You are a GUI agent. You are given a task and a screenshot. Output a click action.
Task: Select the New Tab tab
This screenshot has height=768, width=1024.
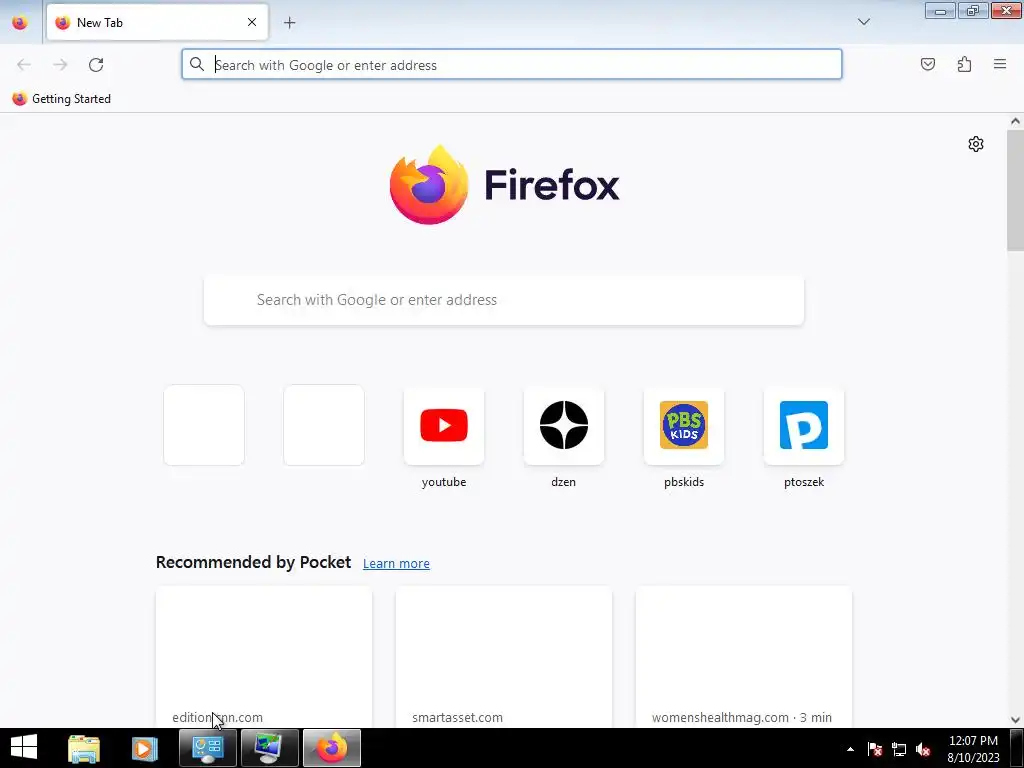[157, 23]
